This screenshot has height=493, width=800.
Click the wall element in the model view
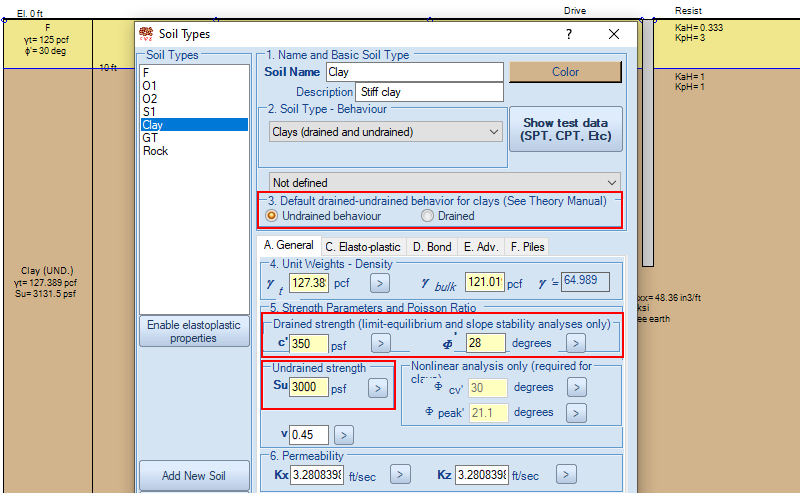click(647, 143)
